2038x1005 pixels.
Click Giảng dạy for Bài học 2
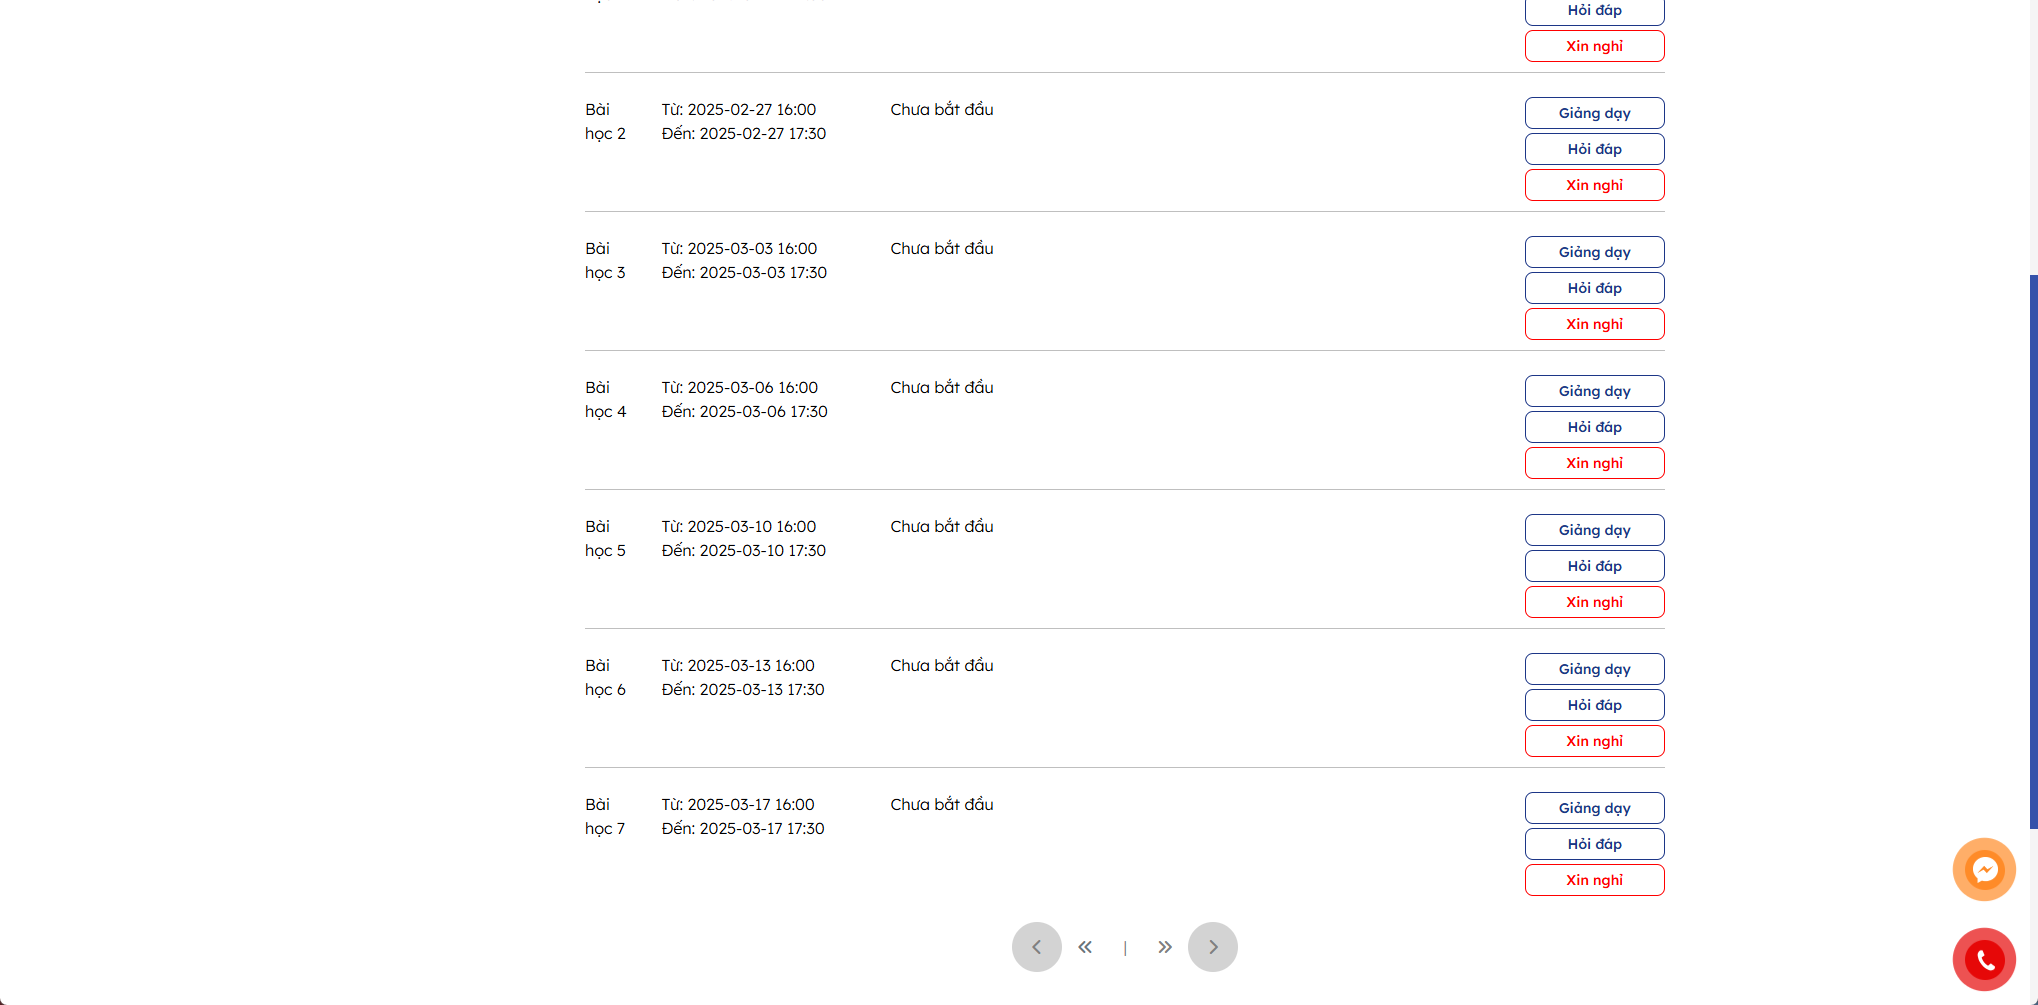click(x=1595, y=113)
